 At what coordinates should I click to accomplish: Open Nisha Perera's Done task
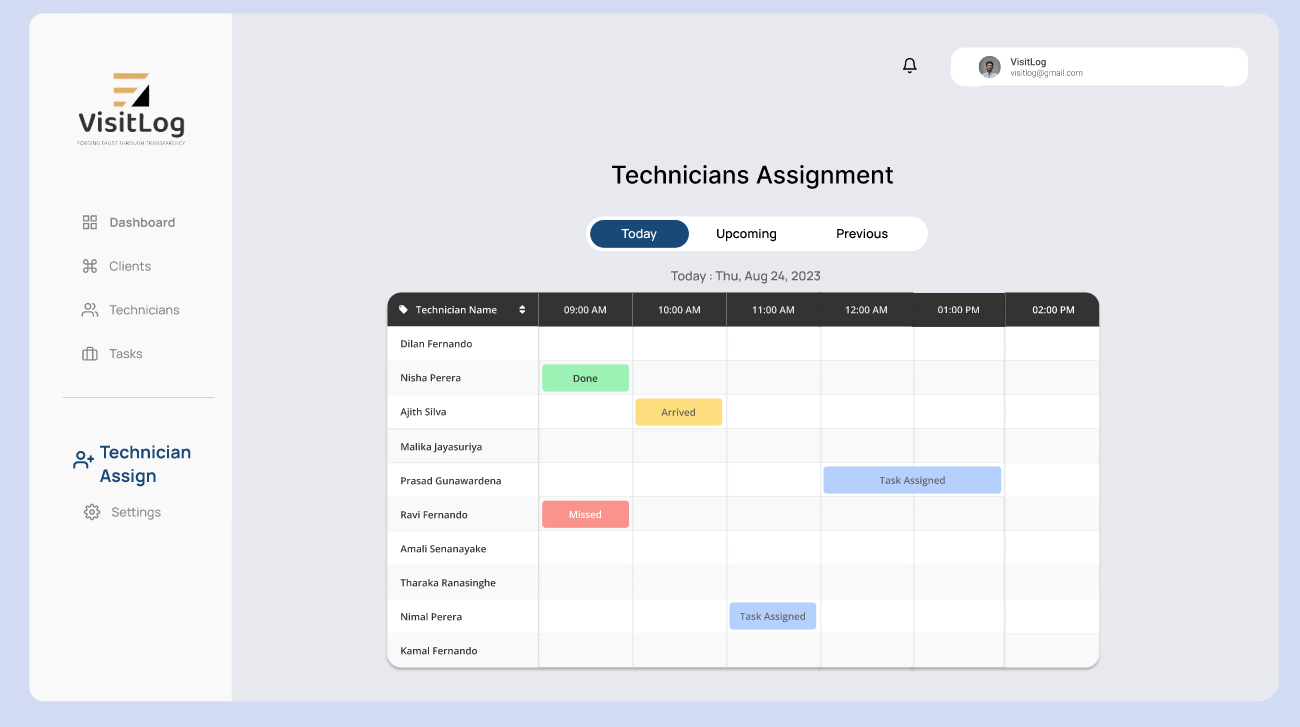coord(585,378)
